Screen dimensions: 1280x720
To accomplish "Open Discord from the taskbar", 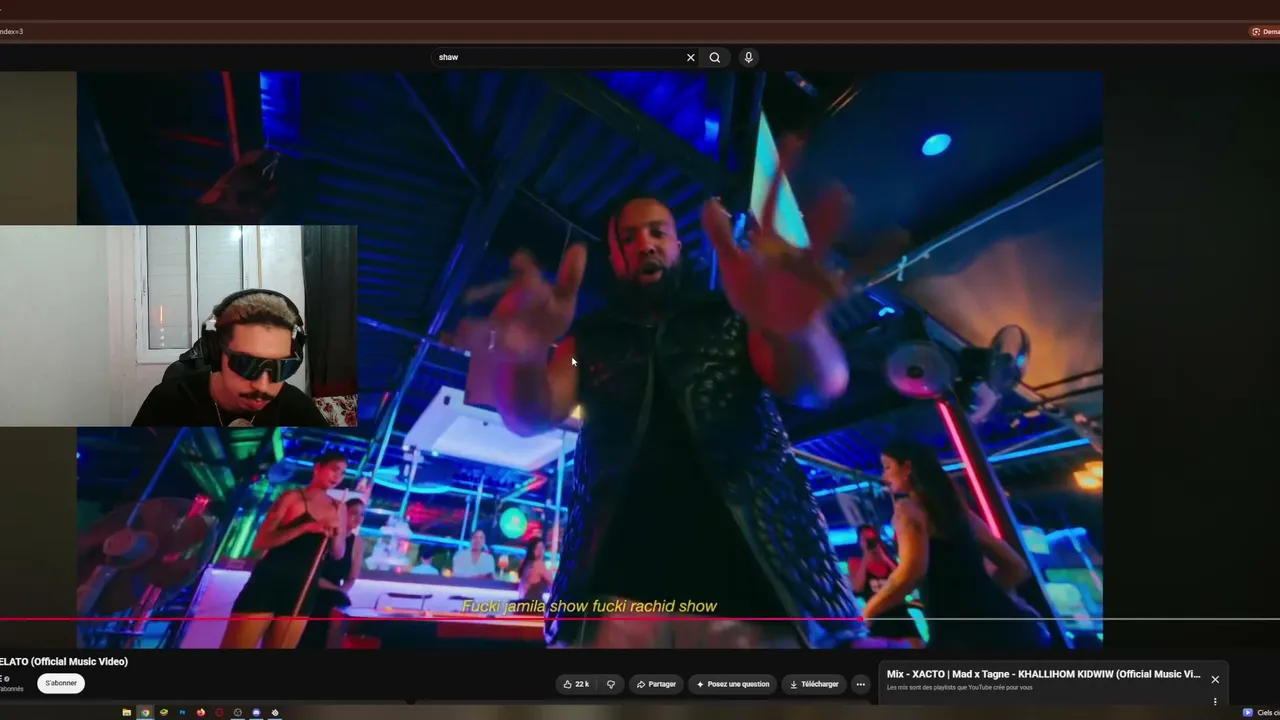I will pyautogui.click(x=256, y=712).
